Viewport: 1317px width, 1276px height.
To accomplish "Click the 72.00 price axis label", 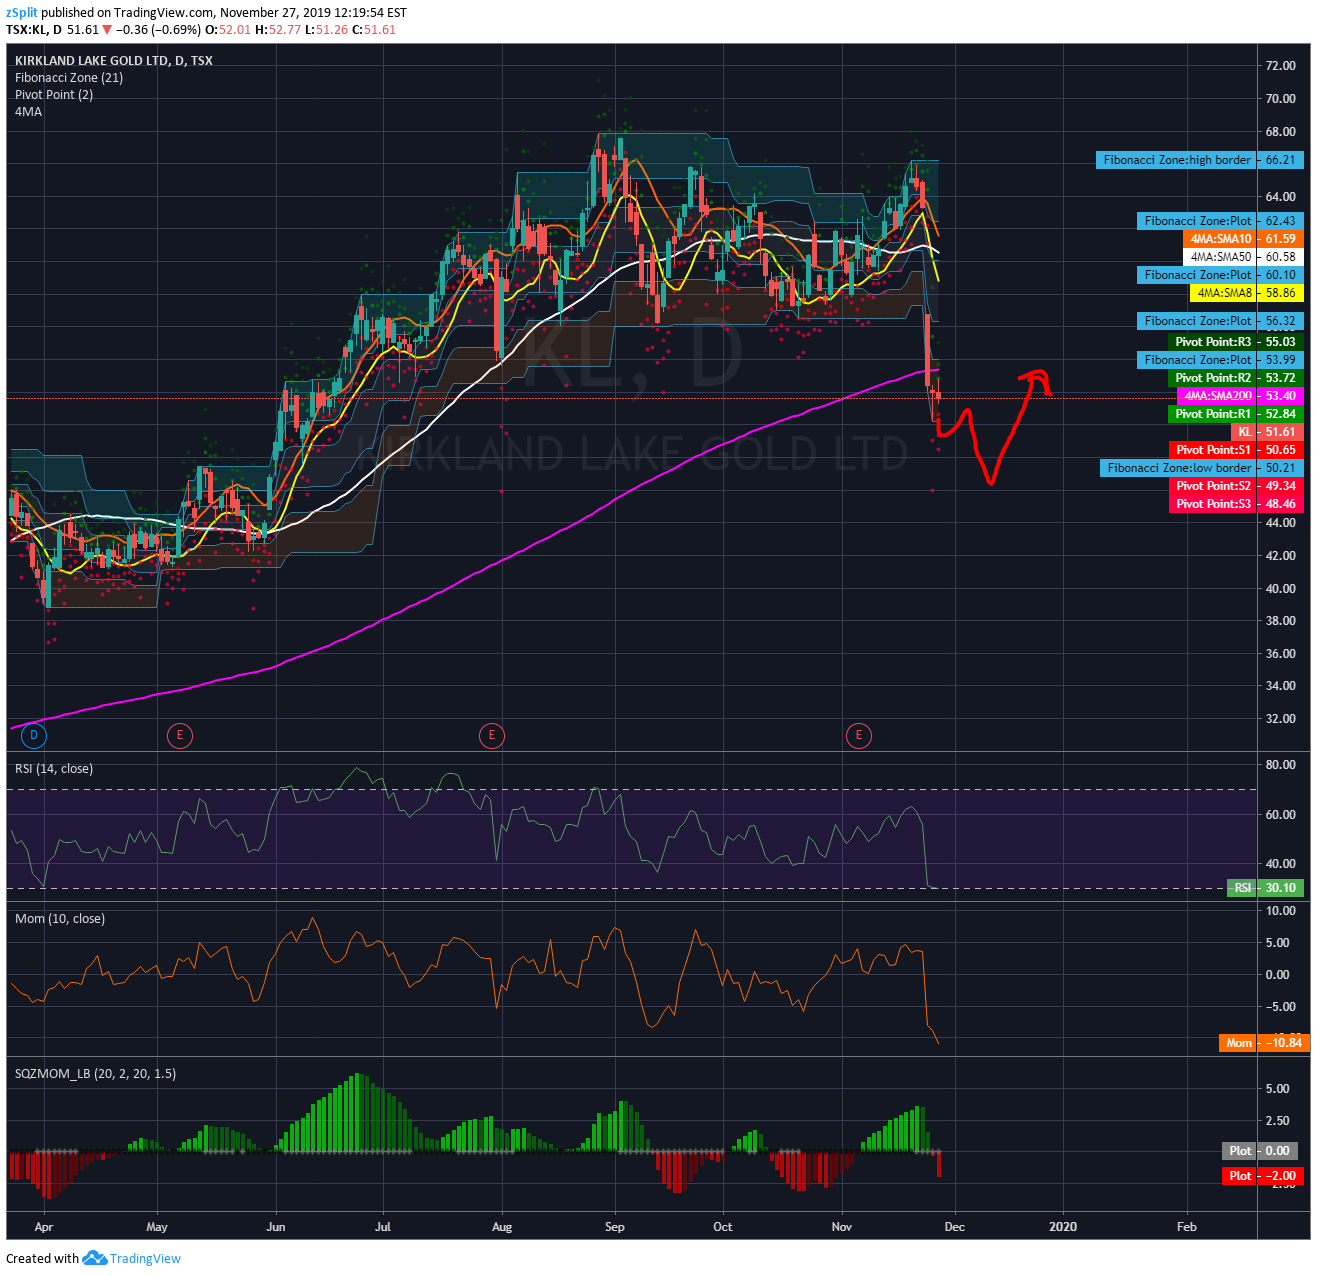I will (x=1280, y=66).
